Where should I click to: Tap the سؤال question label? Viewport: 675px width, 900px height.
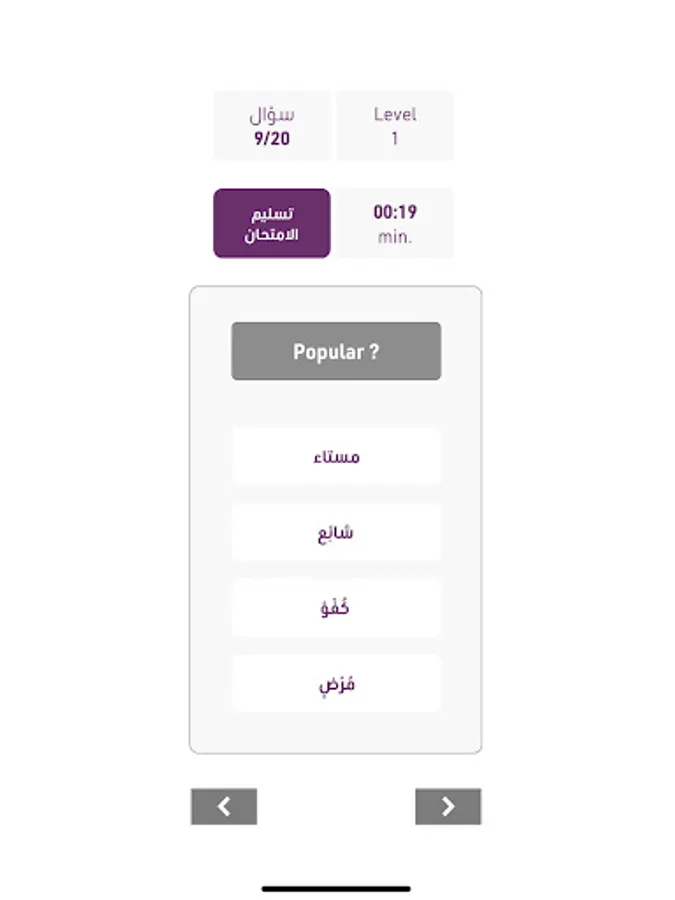272,114
